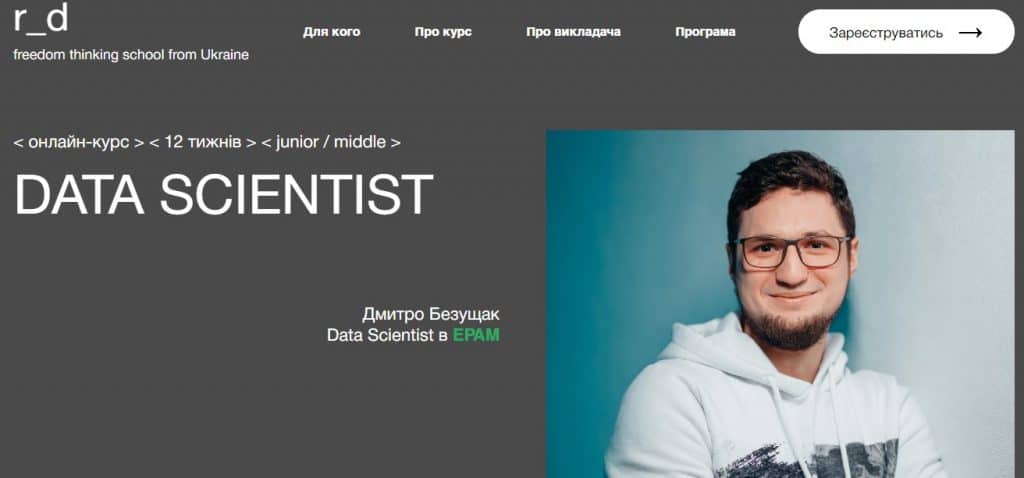Image resolution: width=1024 pixels, height=478 pixels.
Task: Follow the green EPAM link
Action: click(x=476, y=336)
